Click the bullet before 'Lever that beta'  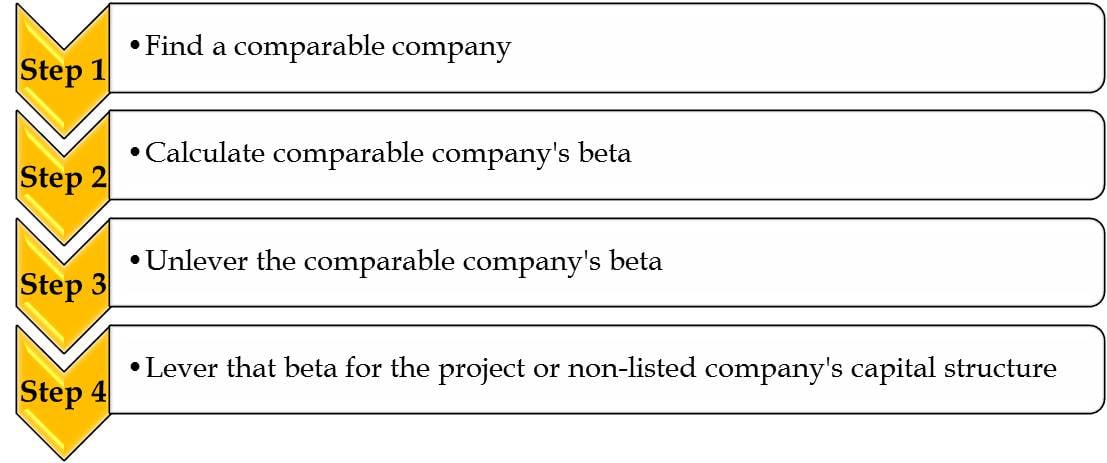(135, 369)
